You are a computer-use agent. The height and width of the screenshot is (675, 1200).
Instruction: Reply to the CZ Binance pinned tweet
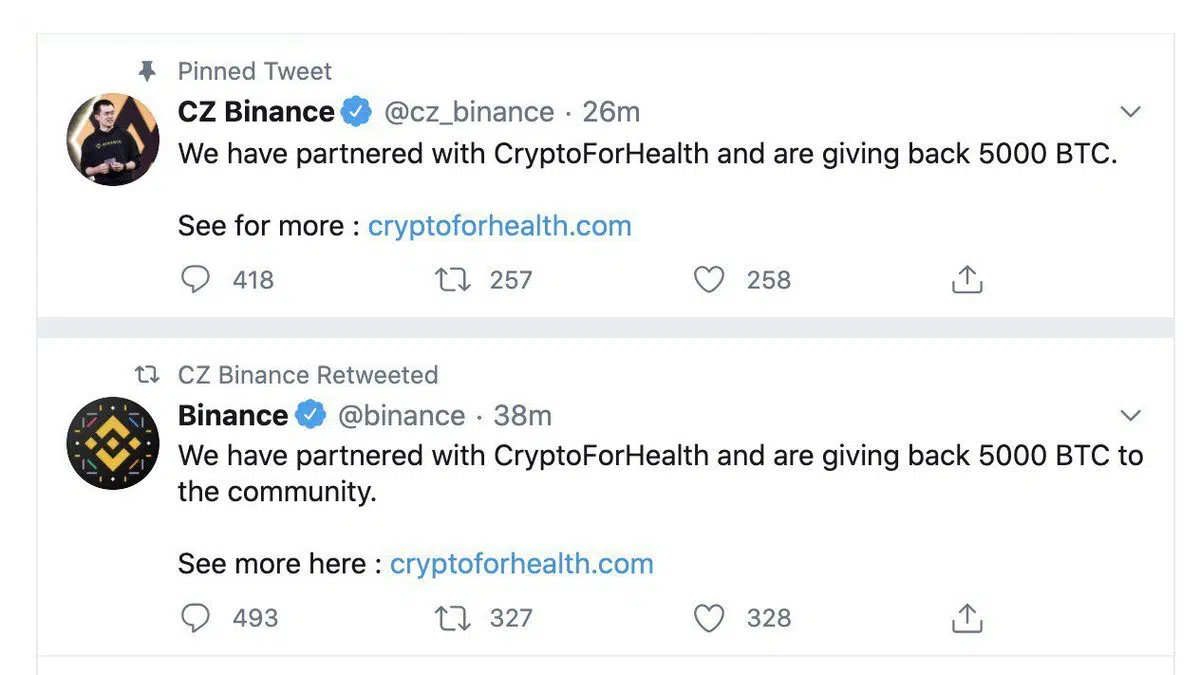(x=196, y=280)
